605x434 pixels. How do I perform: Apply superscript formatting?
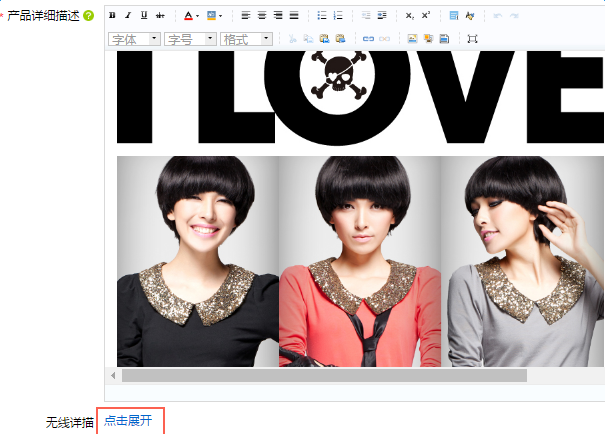(x=426, y=16)
